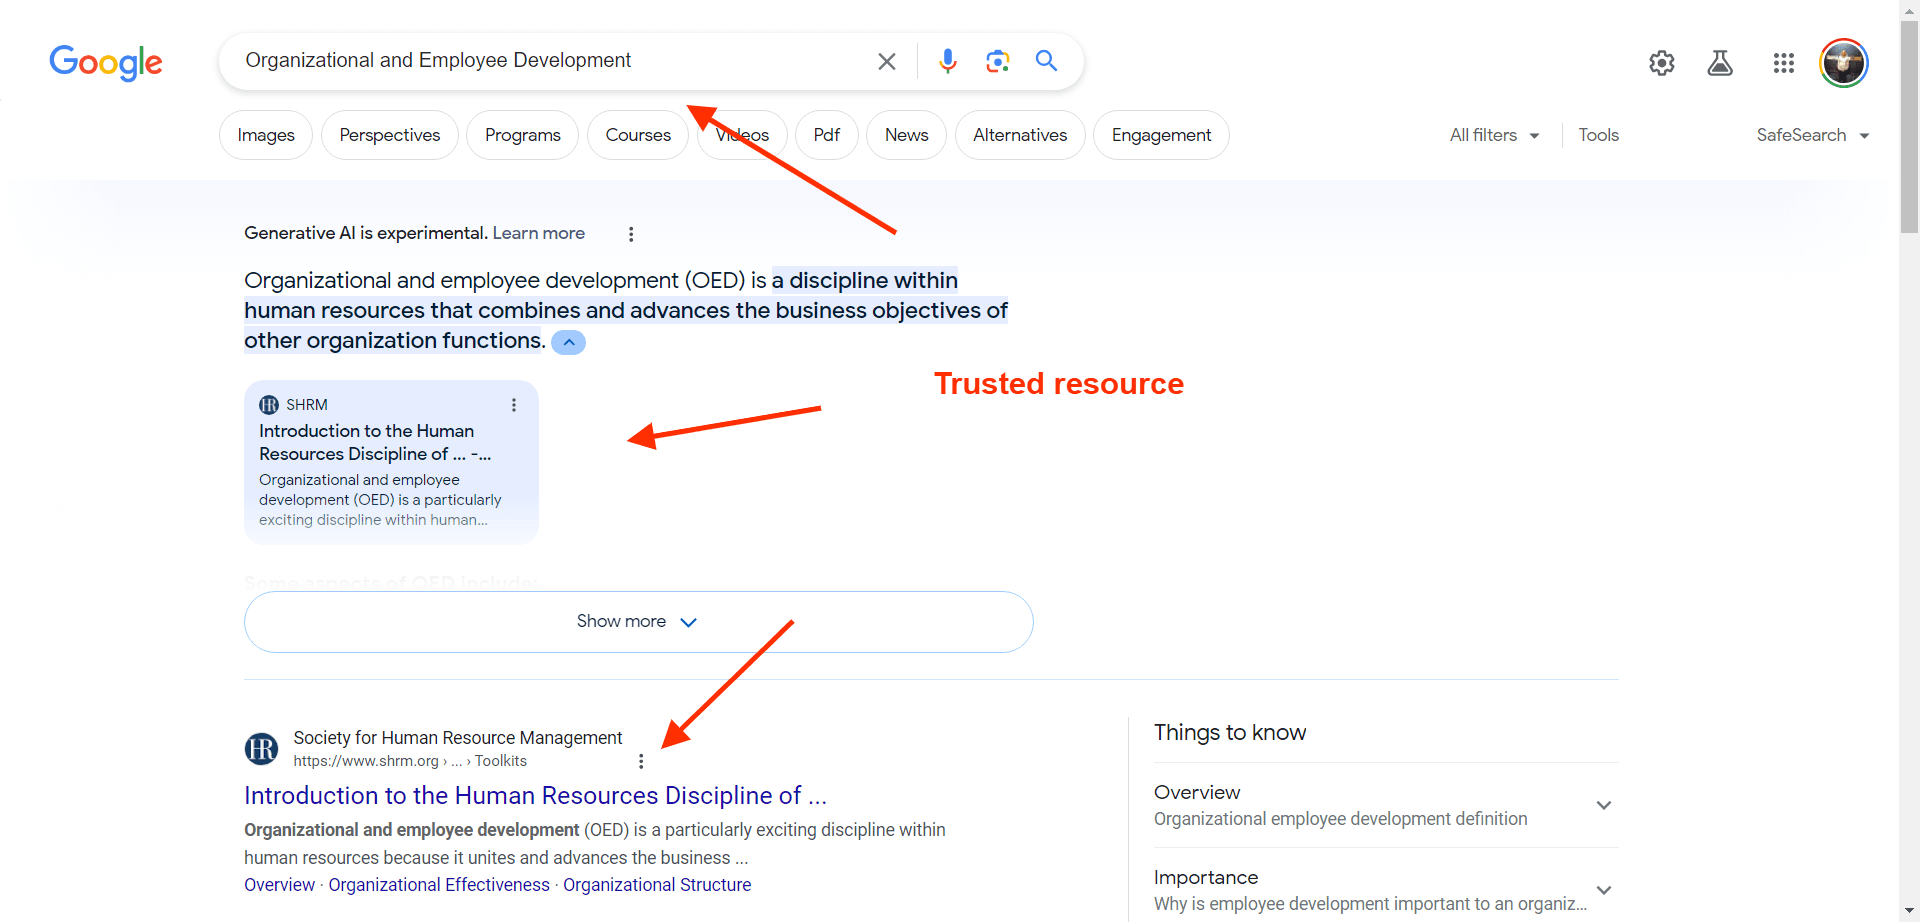Open Search Labs flask icon
1920x922 pixels.
coord(1720,63)
